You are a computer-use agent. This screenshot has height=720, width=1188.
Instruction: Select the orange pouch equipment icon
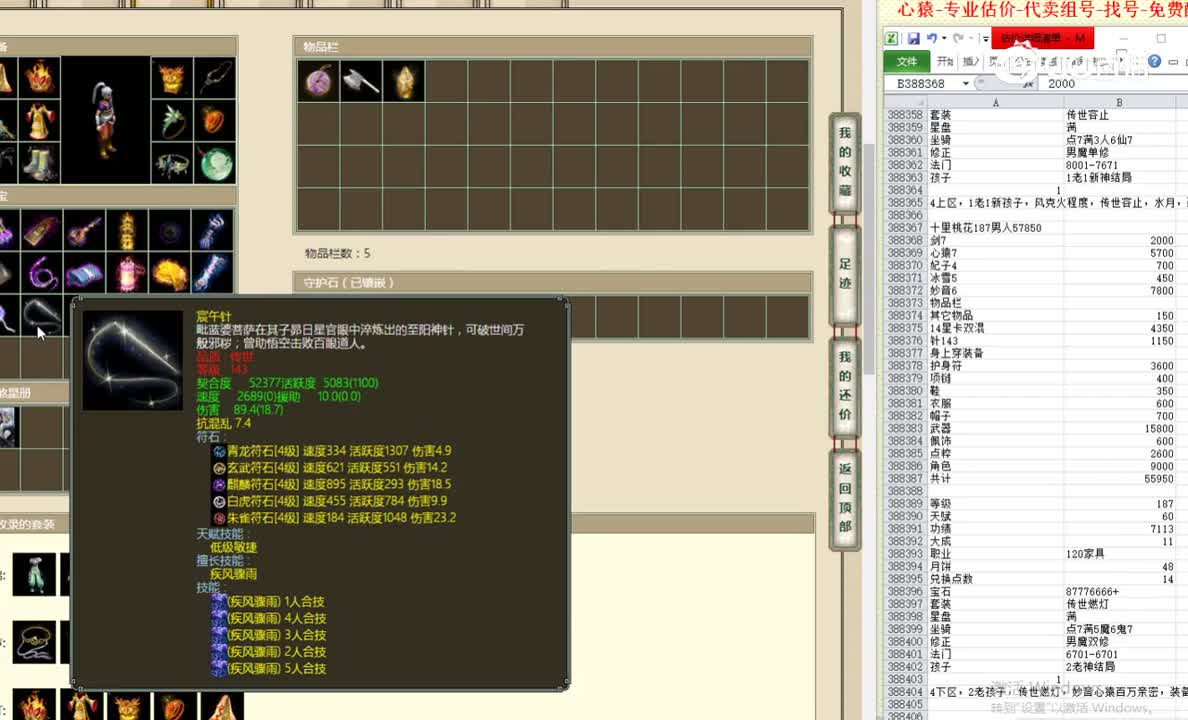click(215, 120)
